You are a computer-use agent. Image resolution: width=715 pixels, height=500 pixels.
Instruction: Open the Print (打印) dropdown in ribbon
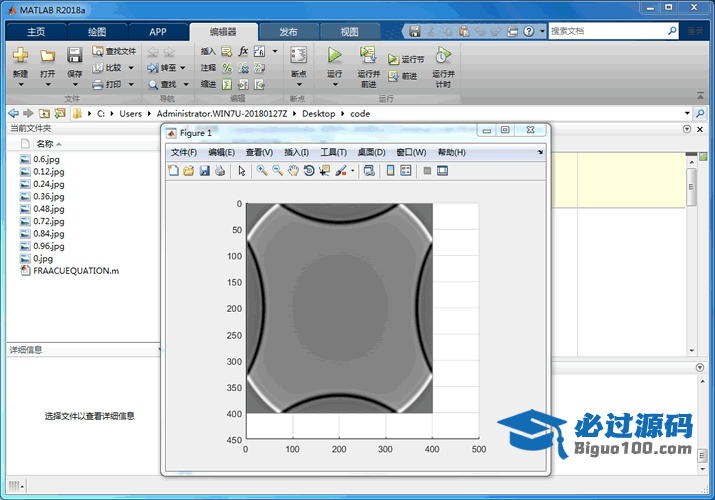(129, 85)
